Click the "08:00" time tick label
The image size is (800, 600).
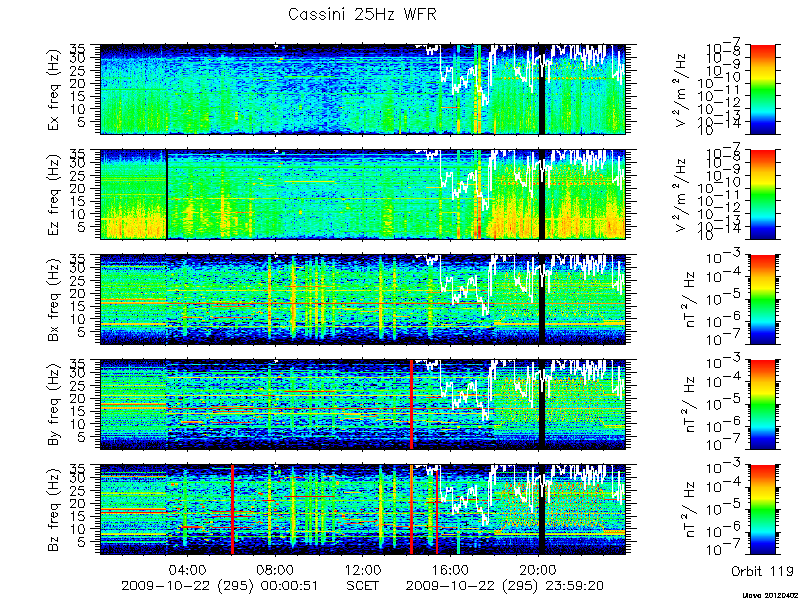276,569
